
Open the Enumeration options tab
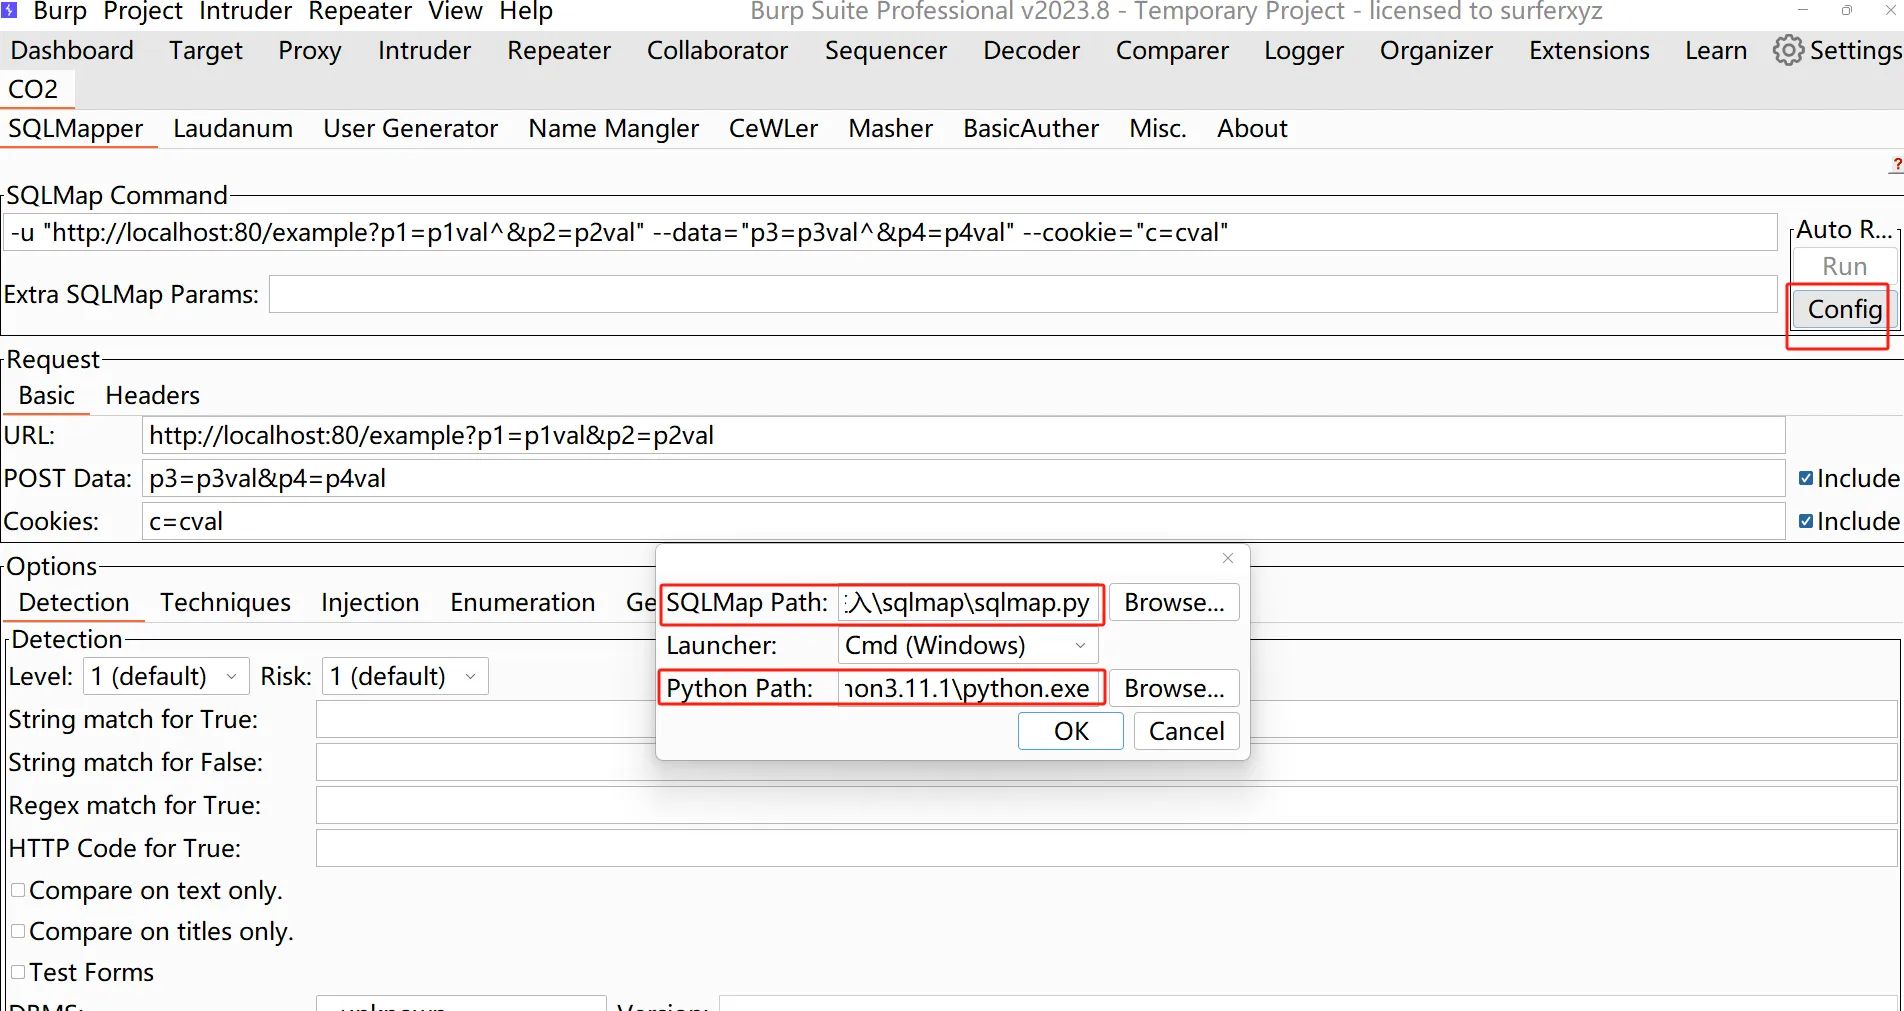pos(523,602)
